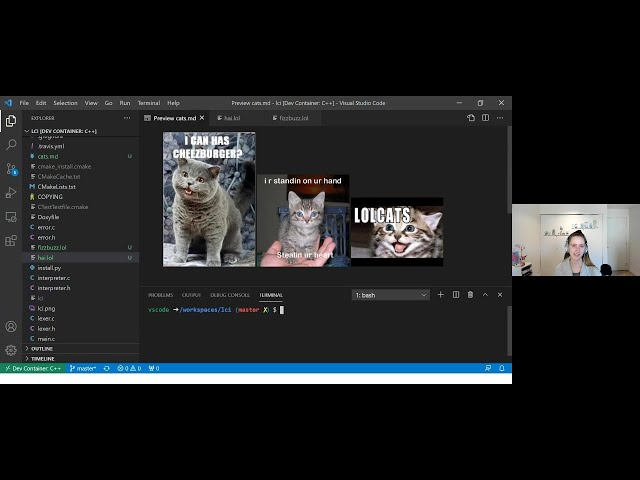This screenshot has height=480, width=640.
Task: Open the Source Control view
Action: 11,169
